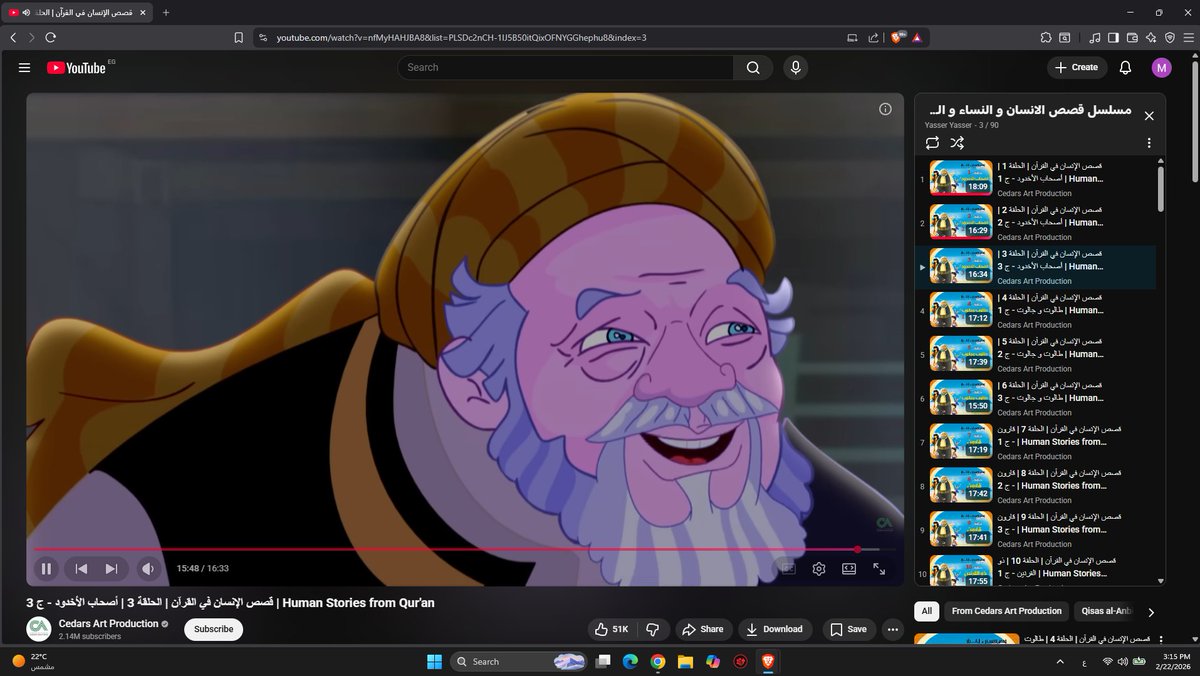Click the 15:48 / 16:33 time display
The image size is (1200, 676).
[203, 568]
